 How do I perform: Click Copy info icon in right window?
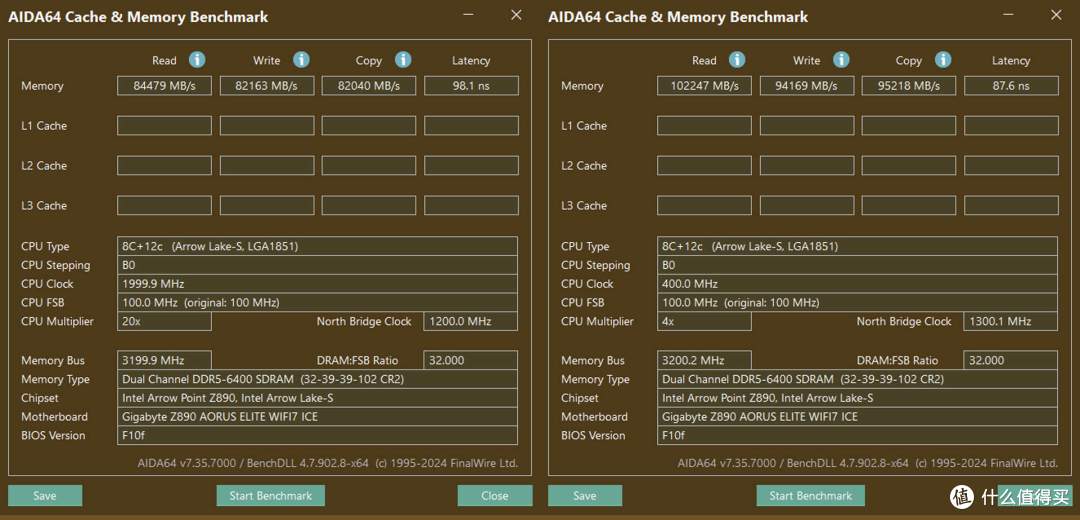tap(943, 60)
